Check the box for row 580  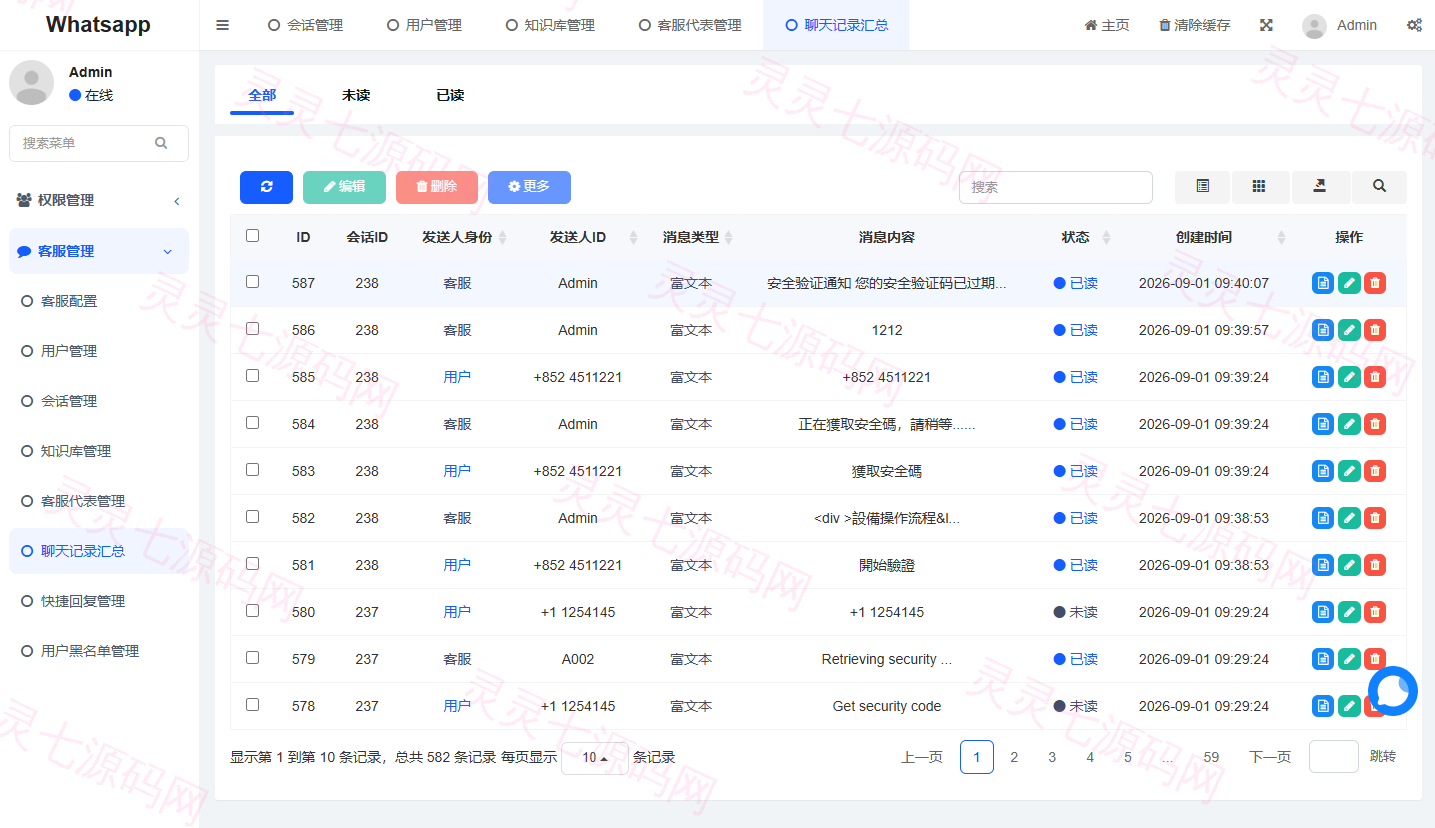tap(252, 611)
